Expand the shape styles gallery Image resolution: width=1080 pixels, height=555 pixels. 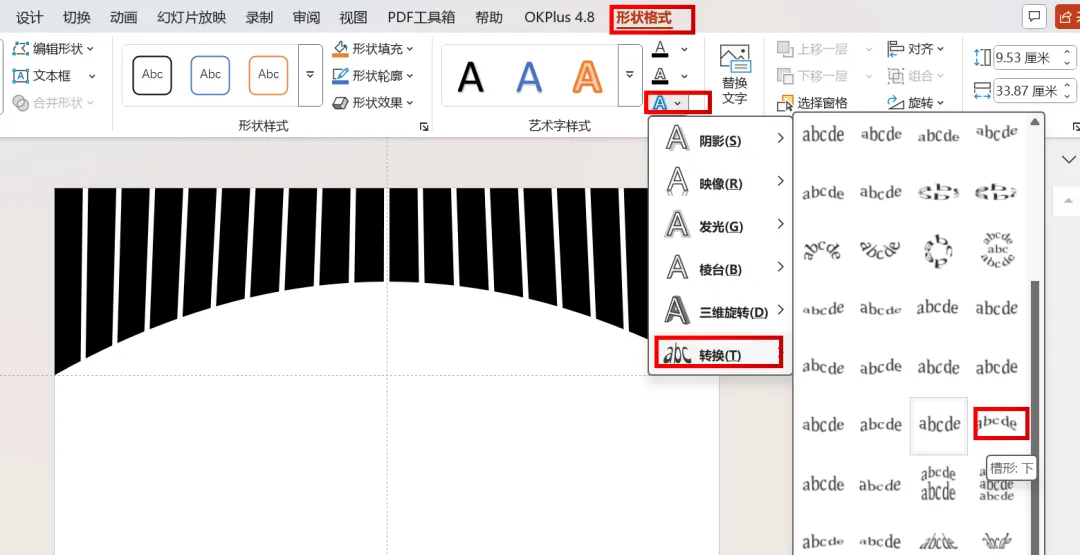(x=310, y=75)
